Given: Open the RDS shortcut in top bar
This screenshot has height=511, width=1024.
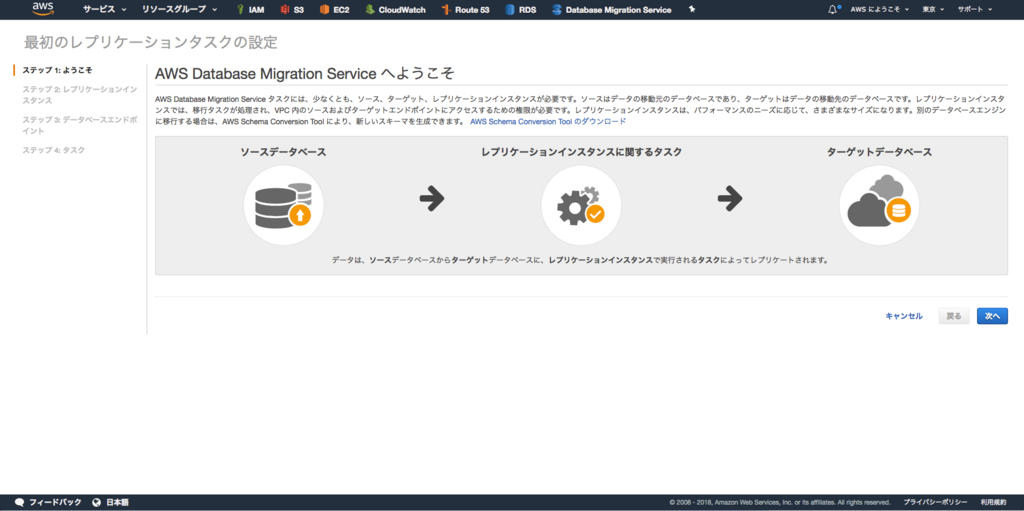Looking at the screenshot, I should tap(520, 10).
